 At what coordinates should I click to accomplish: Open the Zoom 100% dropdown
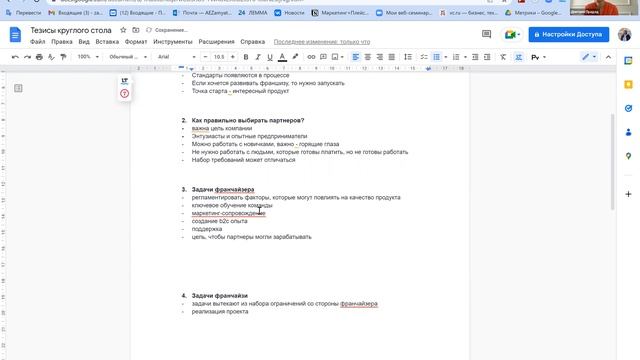click(88, 57)
